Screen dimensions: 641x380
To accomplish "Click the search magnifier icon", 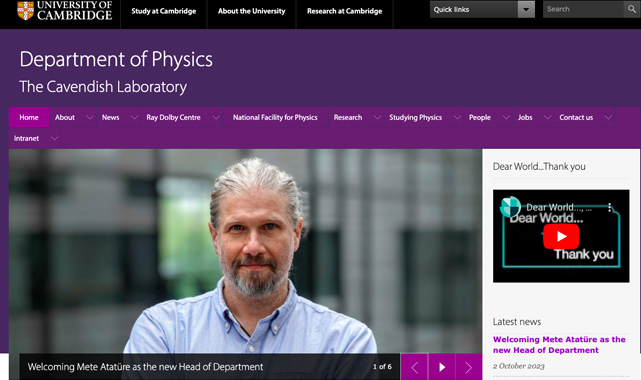I will click(632, 9).
